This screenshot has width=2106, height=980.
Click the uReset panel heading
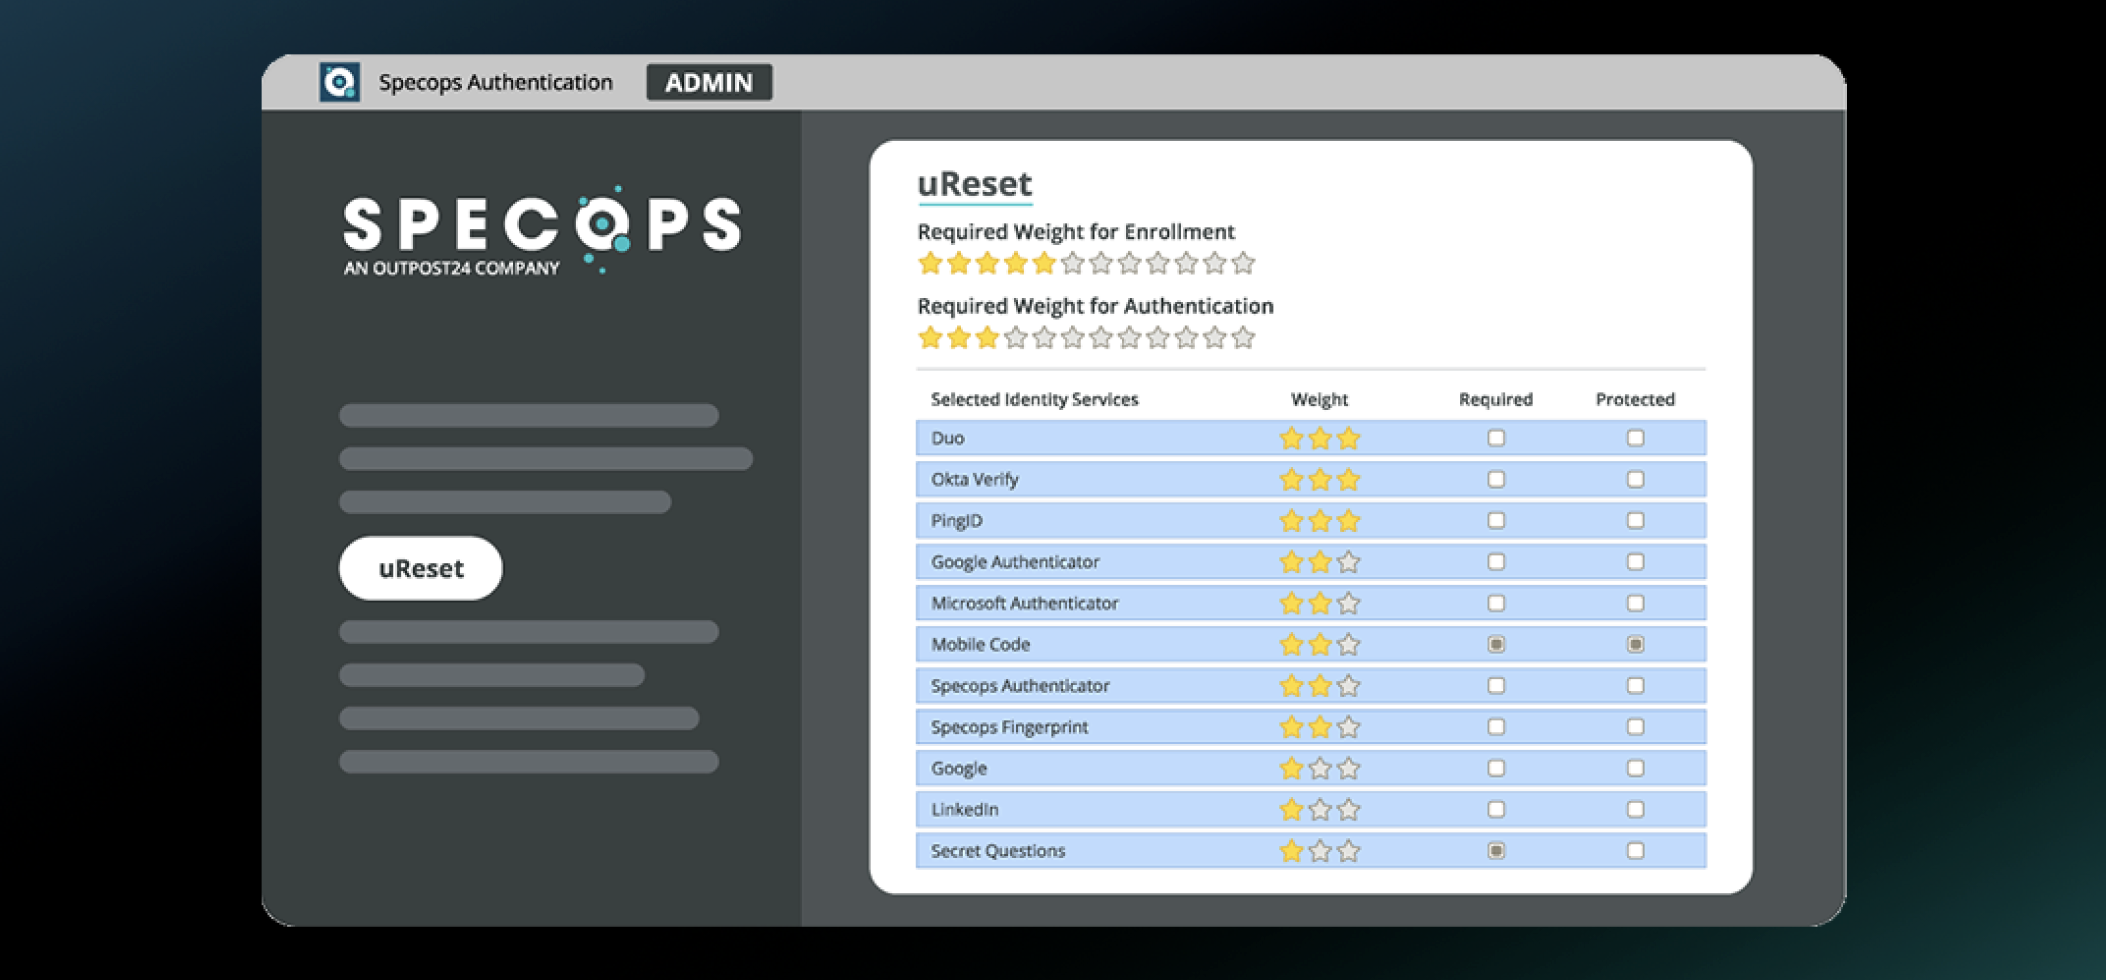(x=974, y=184)
